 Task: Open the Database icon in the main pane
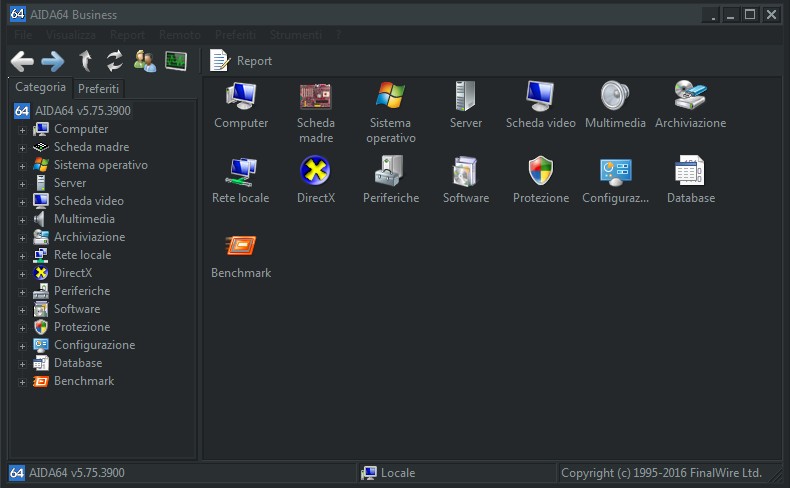[x=690, y=171]
